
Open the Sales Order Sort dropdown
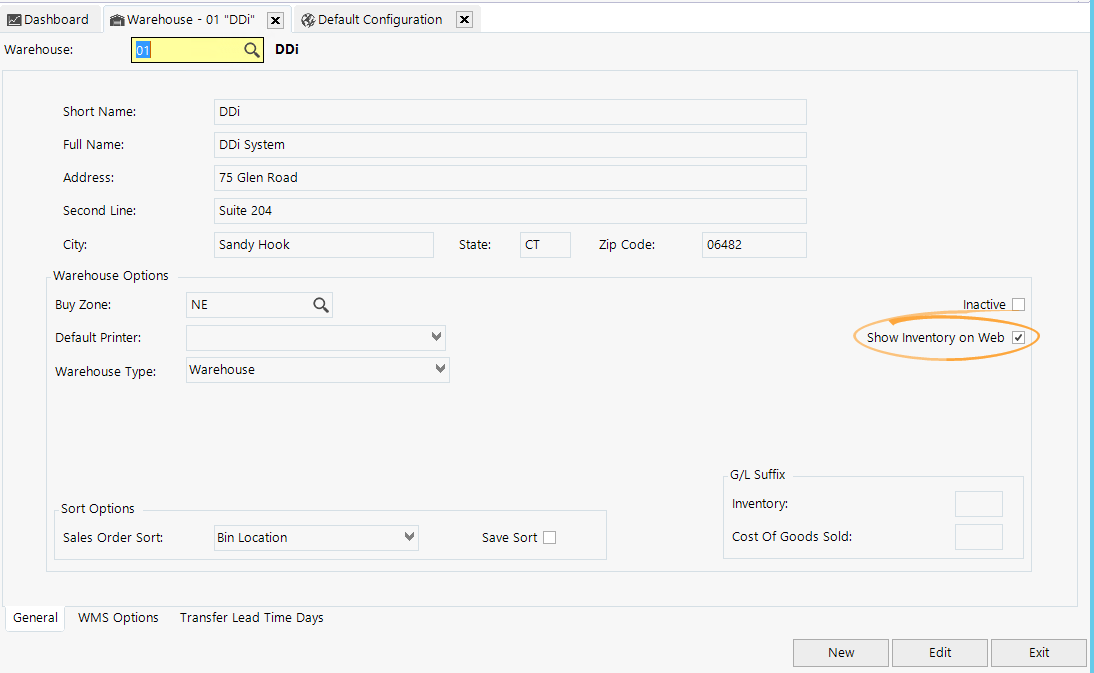(409, 537)
